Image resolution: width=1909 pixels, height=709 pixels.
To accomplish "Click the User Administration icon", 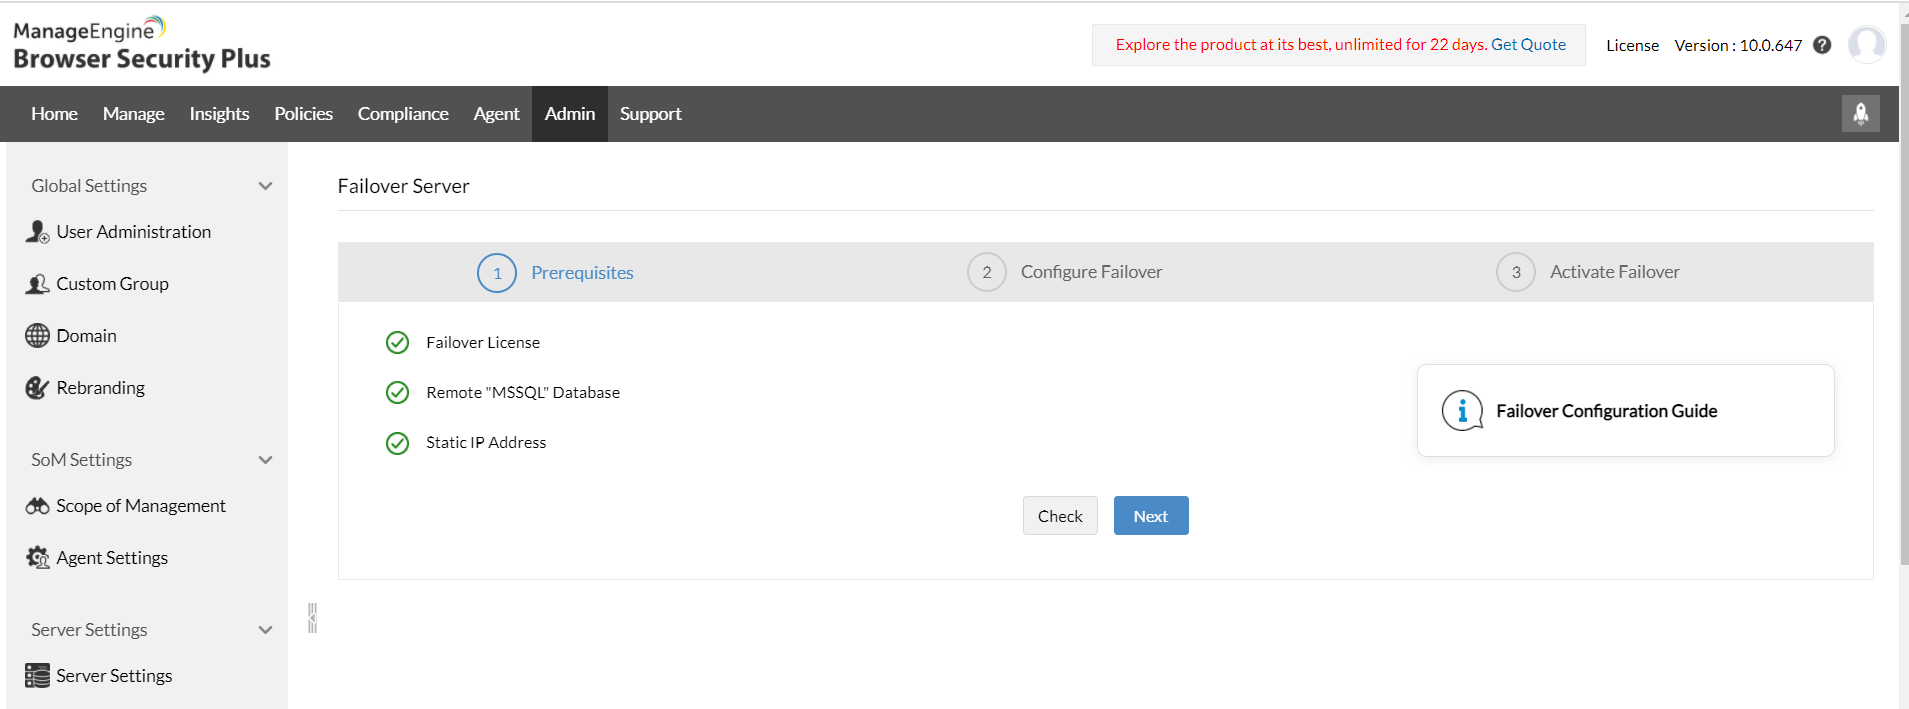I will [37, 232].
